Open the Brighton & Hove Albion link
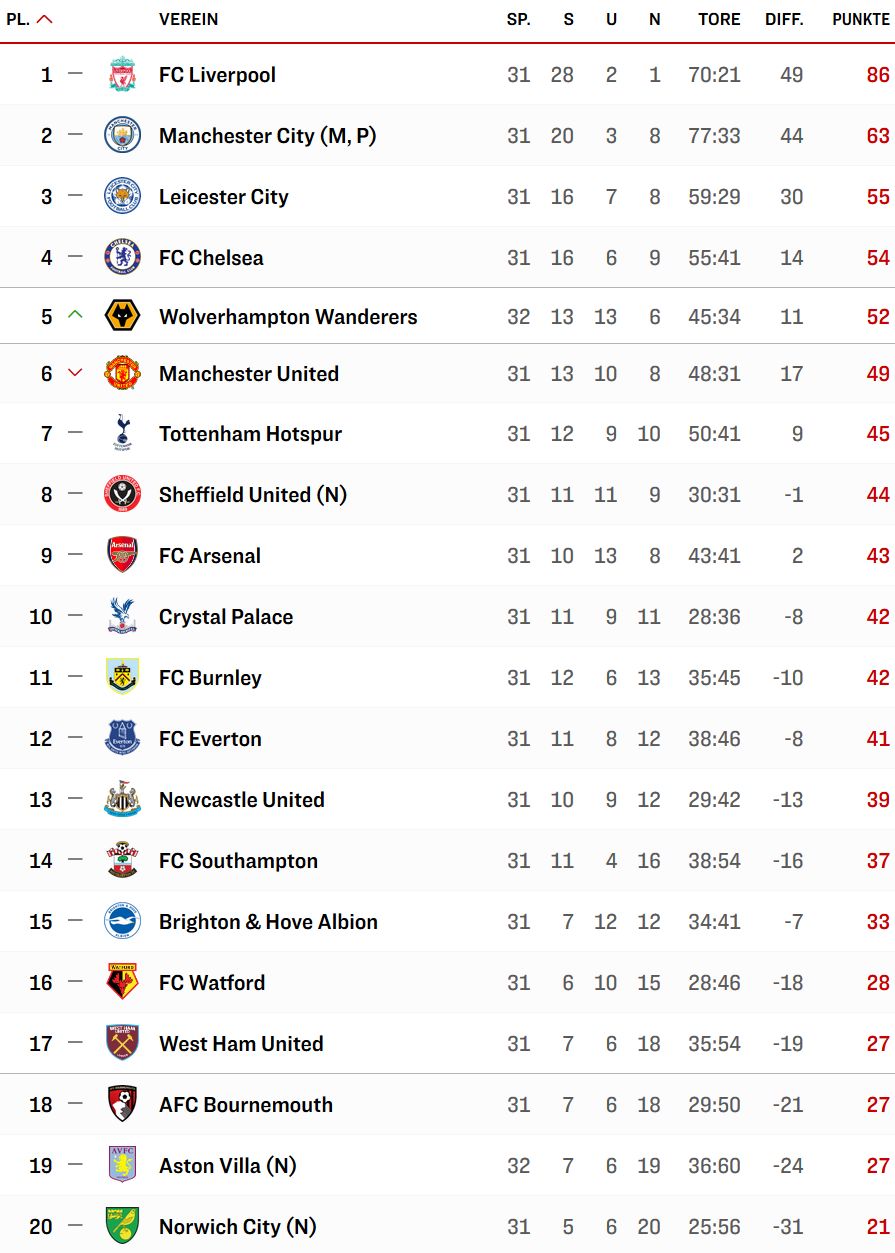This screenshot has width=895, height=1253. (x=268, y=922)
